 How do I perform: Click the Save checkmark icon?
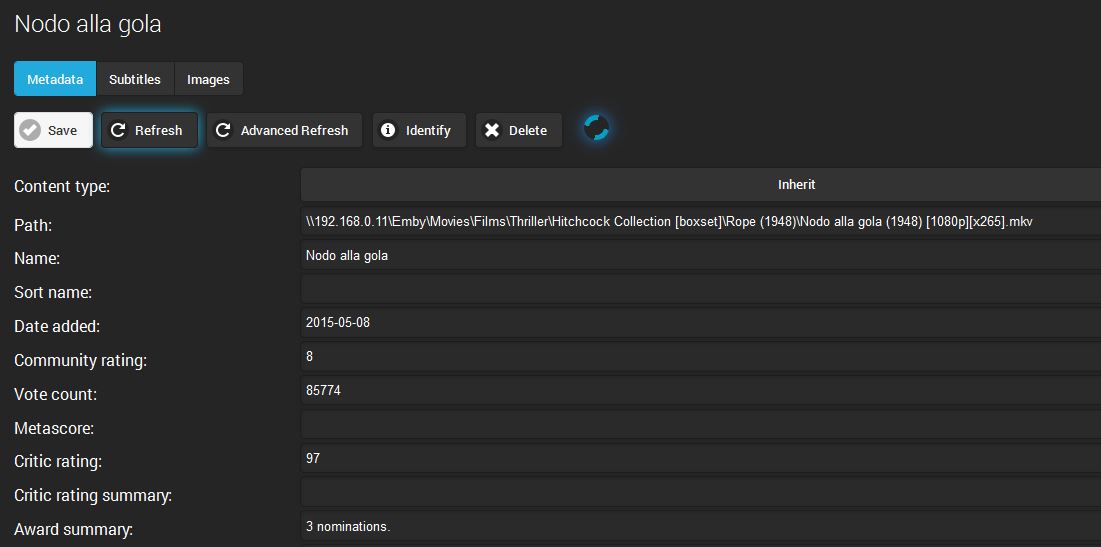point(30,130)
